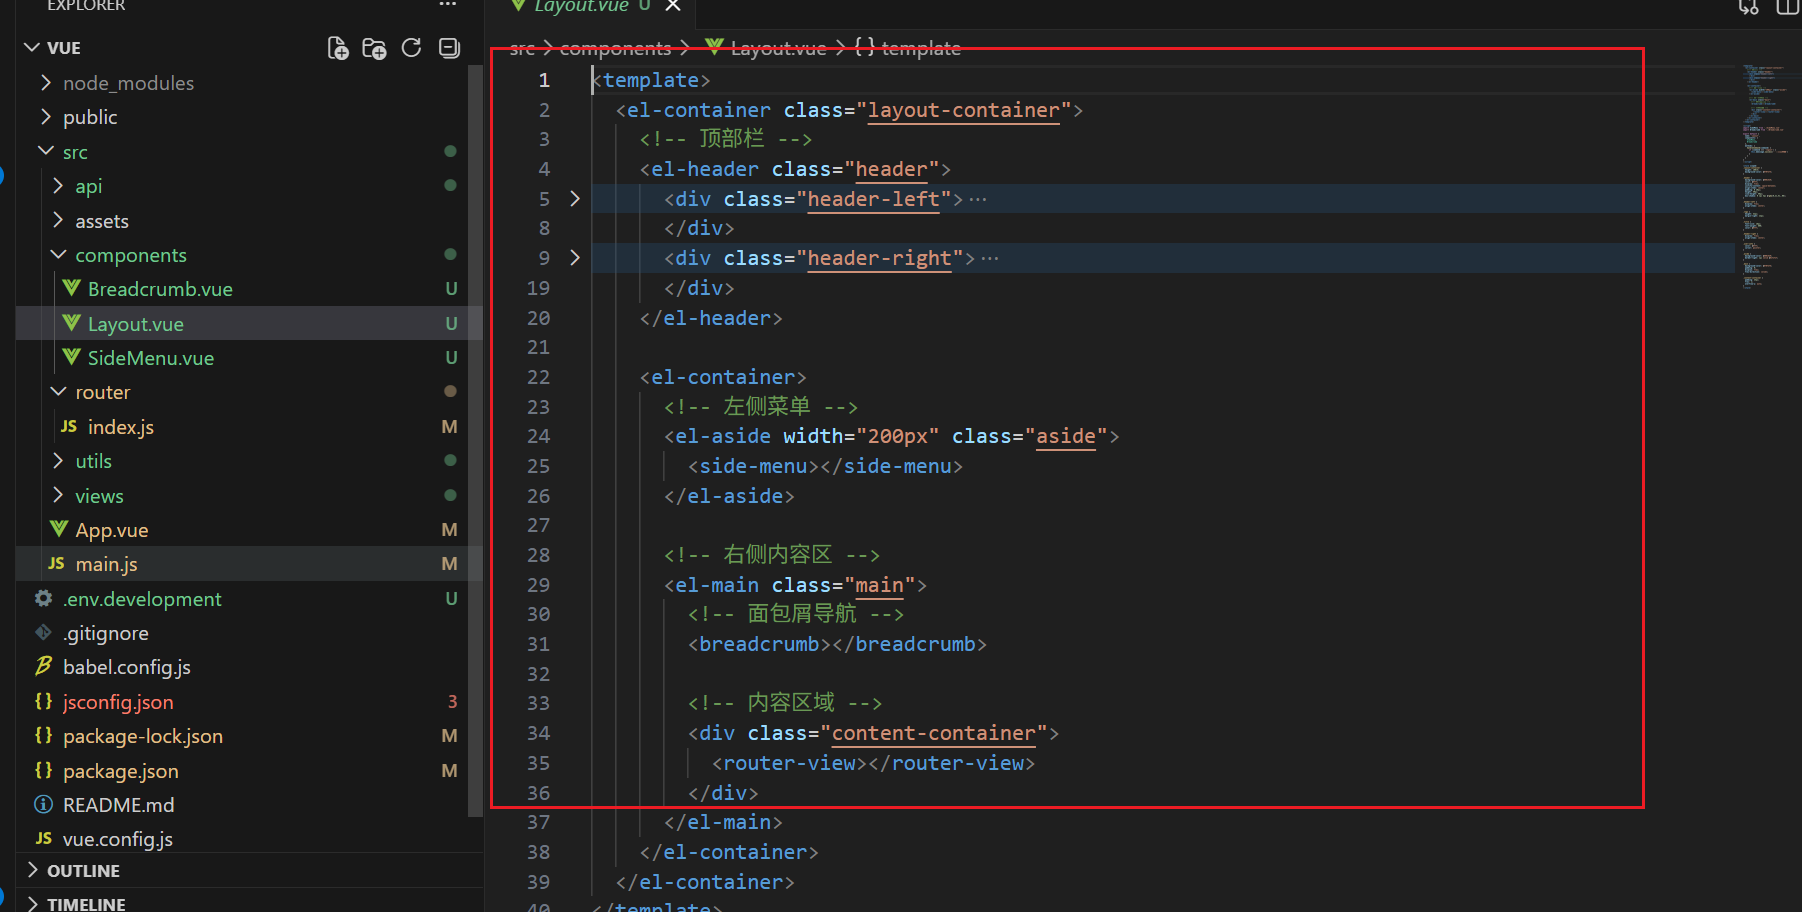Close the Layout.vue editor tab

(x=673, y=6)
